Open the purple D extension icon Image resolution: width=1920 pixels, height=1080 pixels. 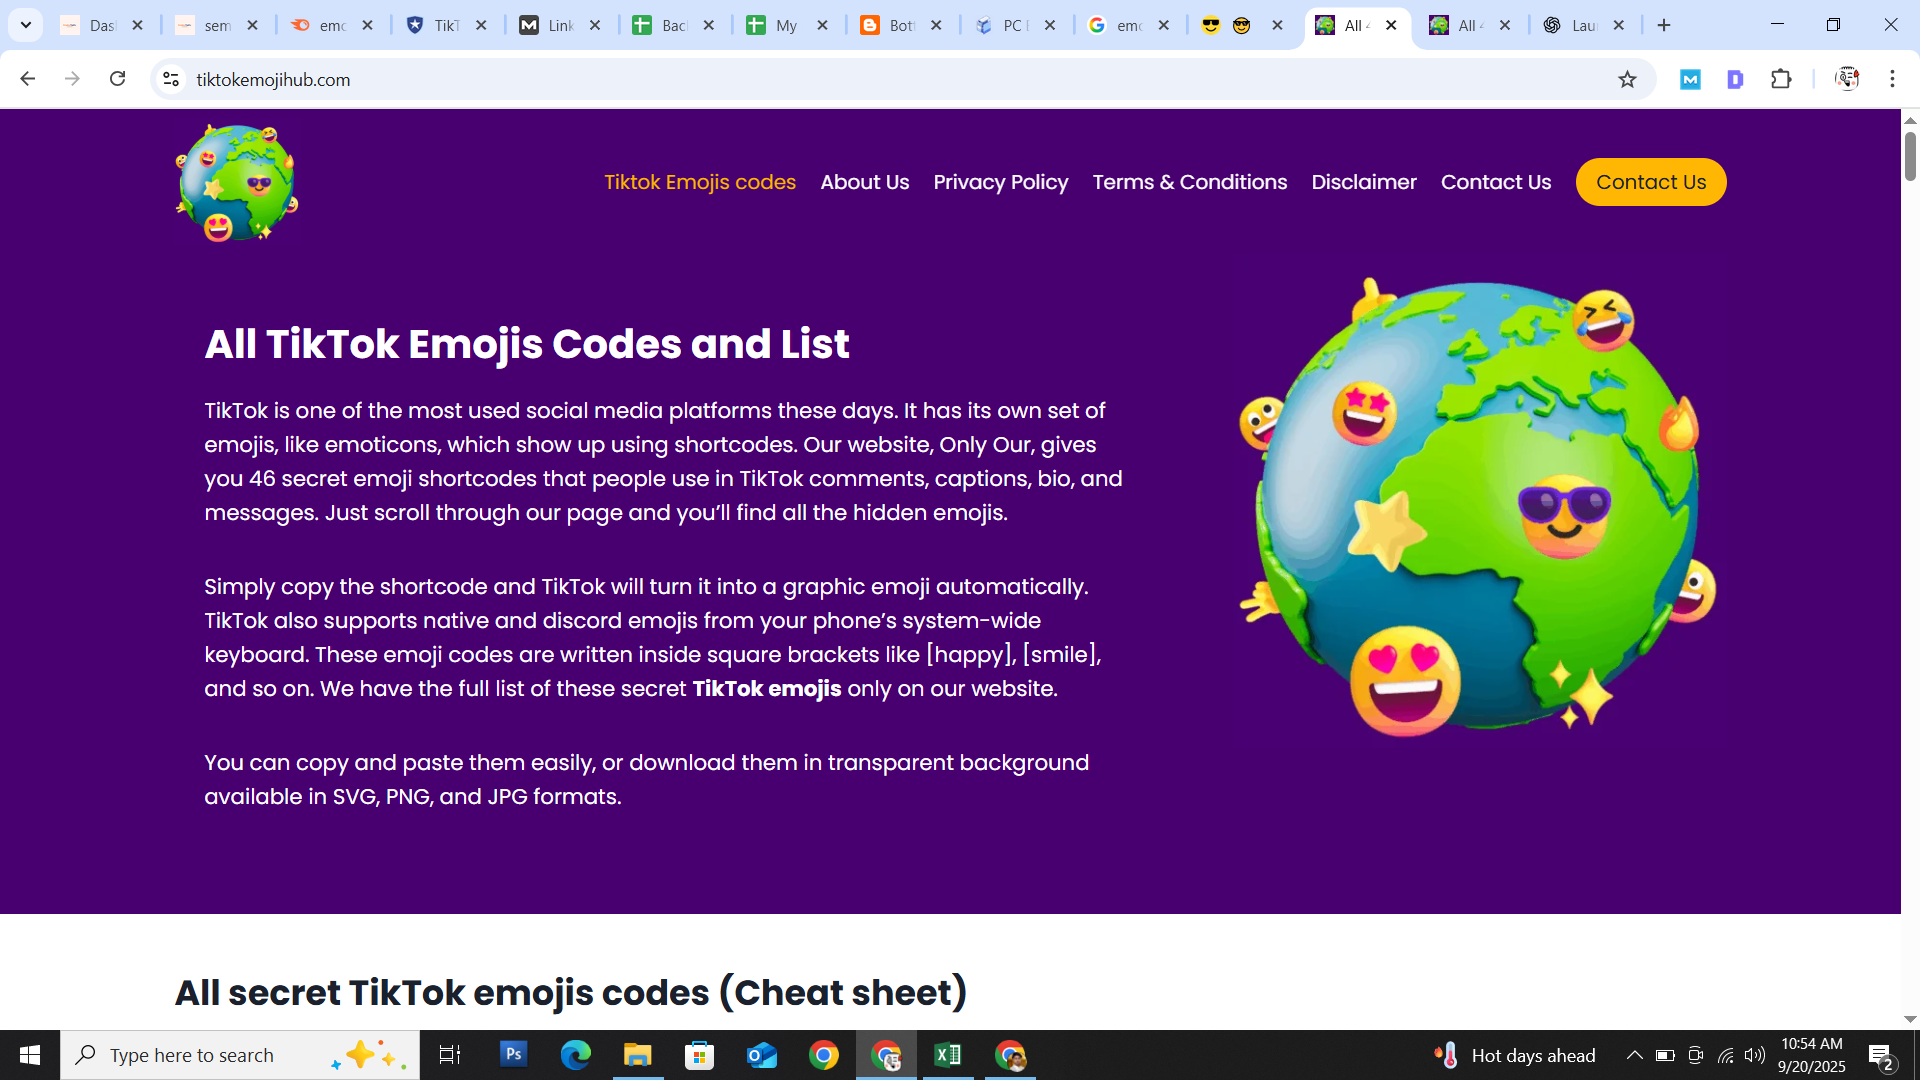(x=1735, y=79)
